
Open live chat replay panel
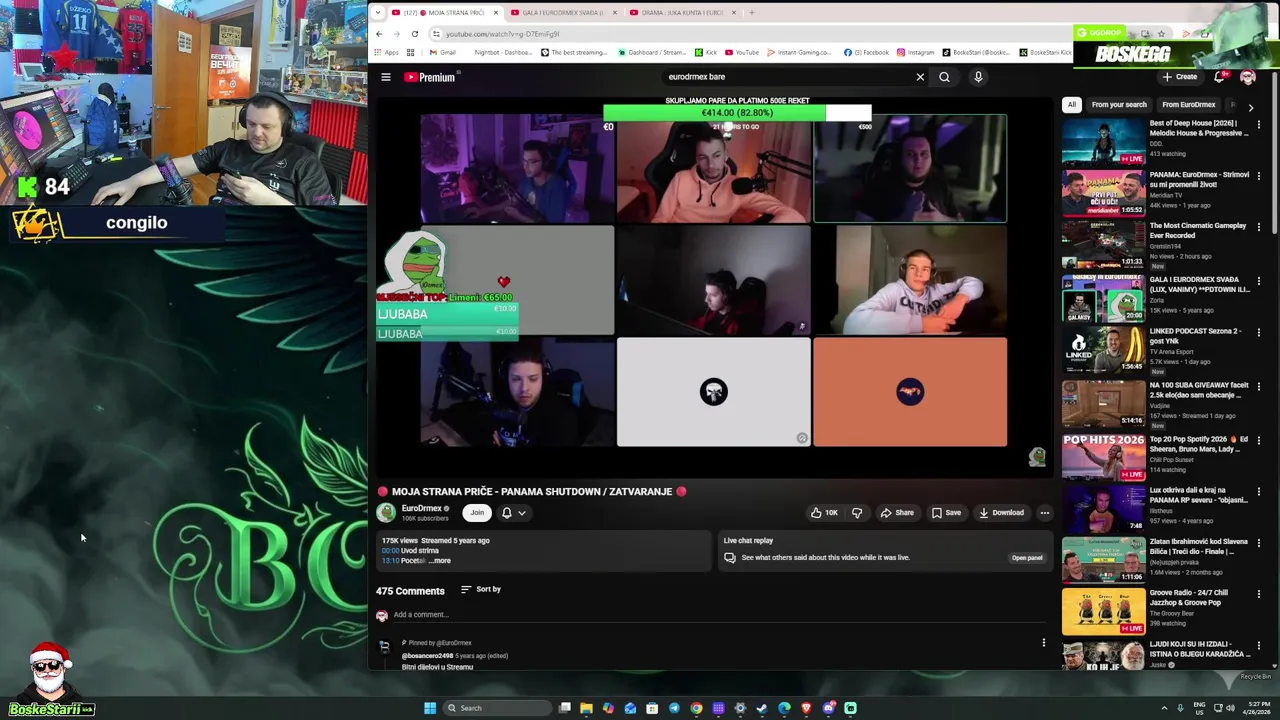(x=1027, y=558)
